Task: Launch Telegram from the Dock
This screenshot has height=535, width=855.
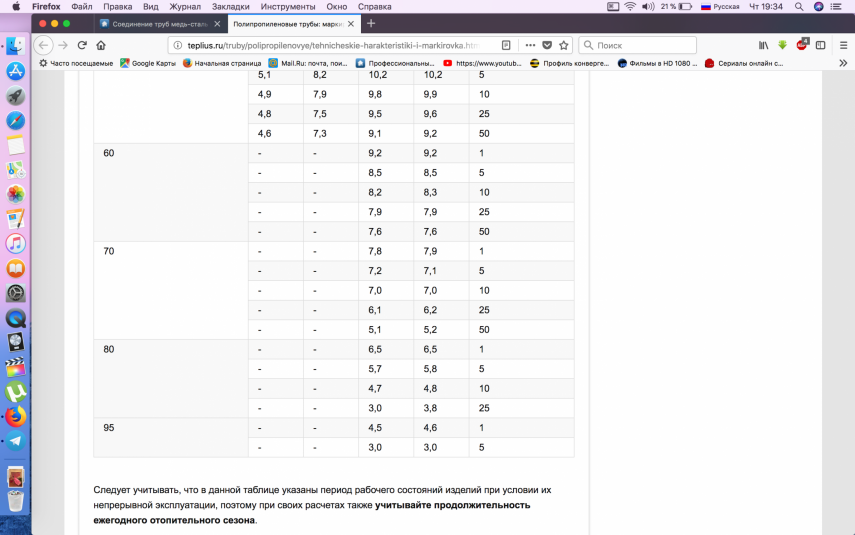Action: tap(15, 441)
